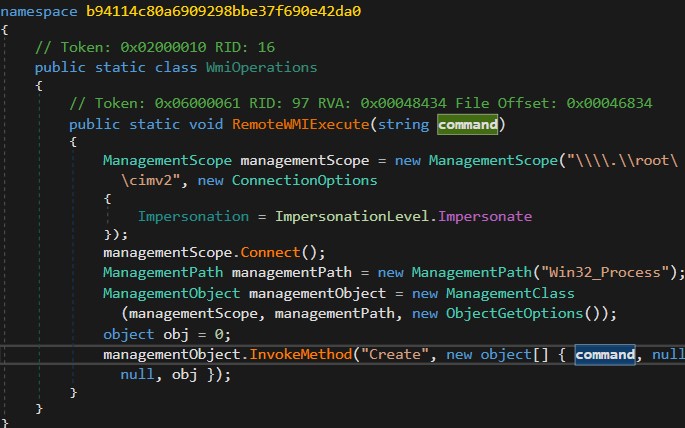The height and width of the screenshot is (428, 685).
Task: Click the Connect method call
Action: [x=270, y=252]
